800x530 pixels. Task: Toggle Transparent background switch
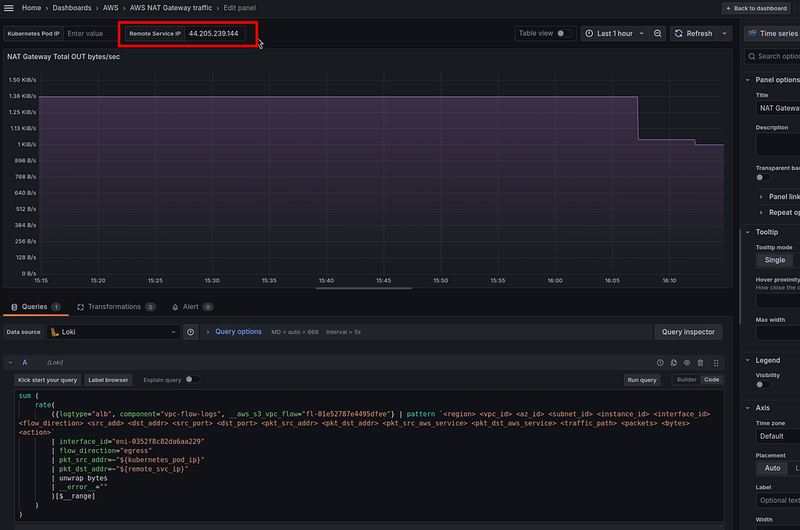(763, 178)
